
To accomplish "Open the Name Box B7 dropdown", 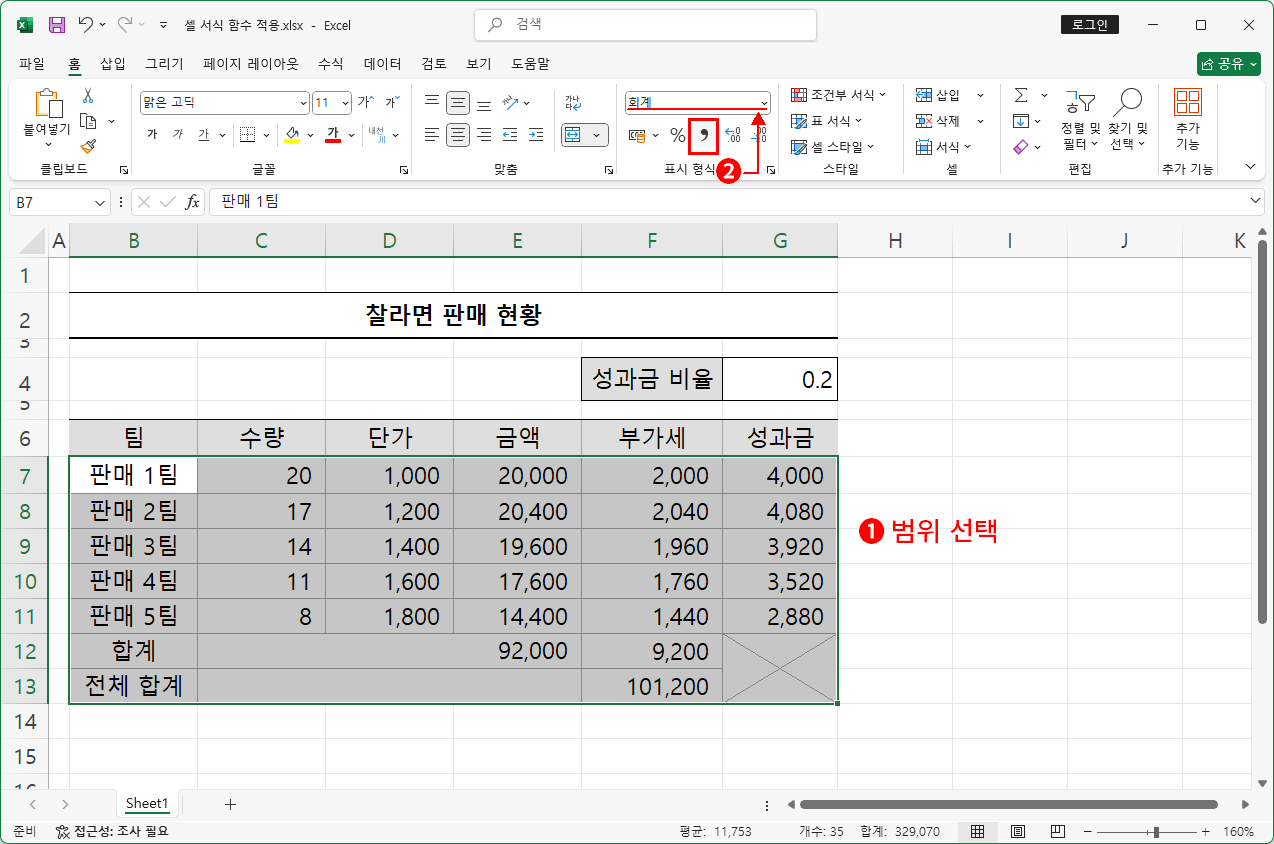I will (x=100, y=202).
